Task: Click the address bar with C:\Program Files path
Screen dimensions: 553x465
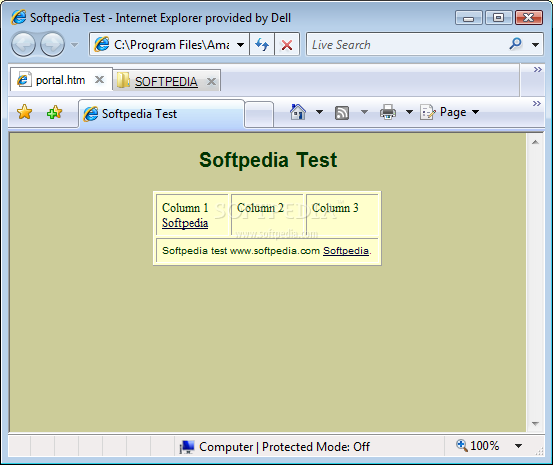Action: [x=163, y=44]
